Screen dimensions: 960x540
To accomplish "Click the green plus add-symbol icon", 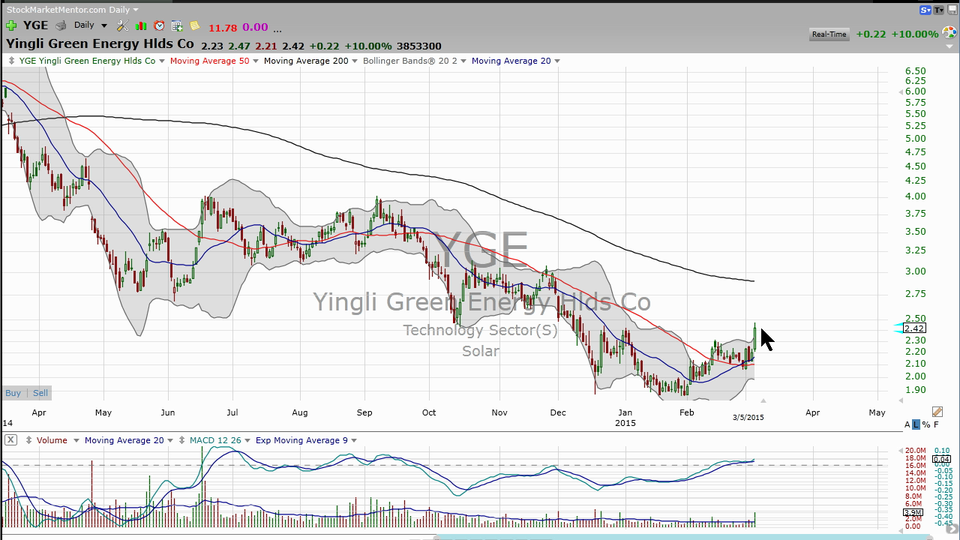I will 11,26.
